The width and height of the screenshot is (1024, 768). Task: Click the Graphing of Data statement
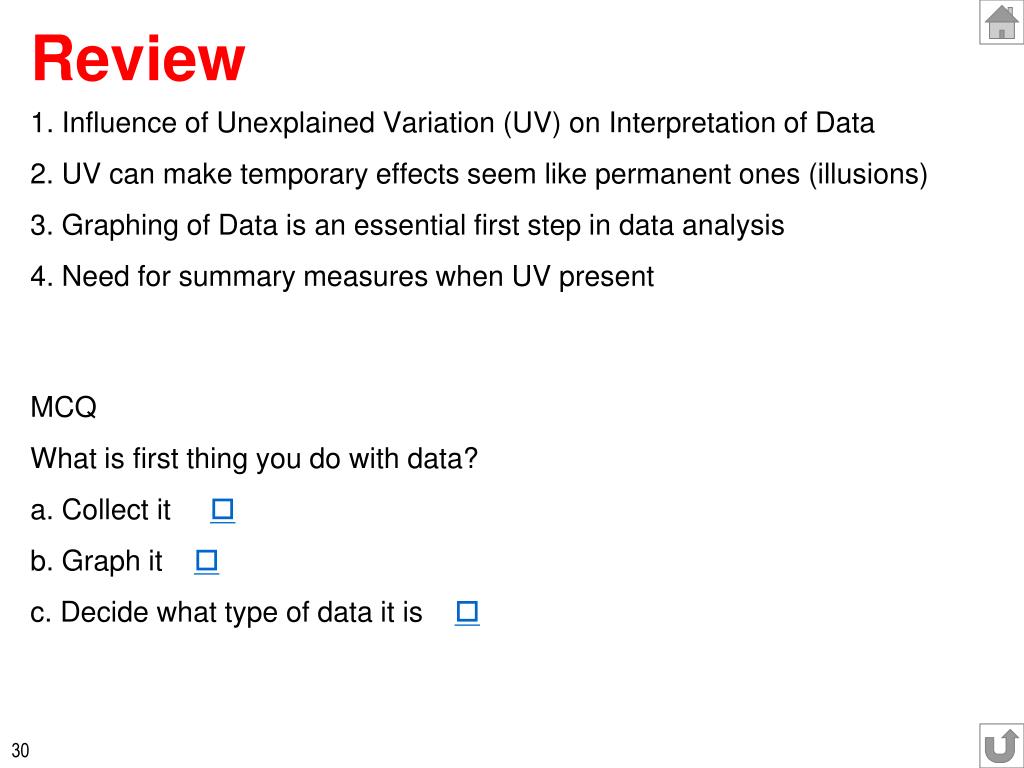coord(407,225)
